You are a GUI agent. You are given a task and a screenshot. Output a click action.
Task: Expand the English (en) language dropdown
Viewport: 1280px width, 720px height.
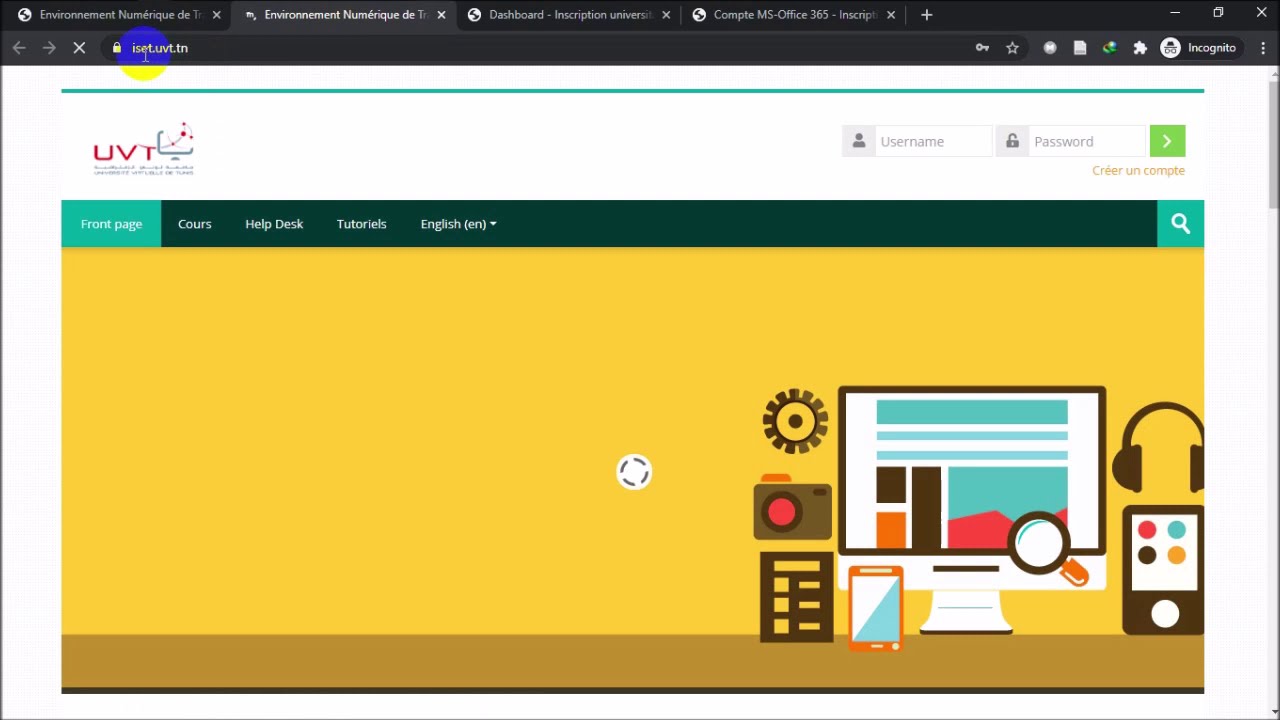(x=458, y=224)
